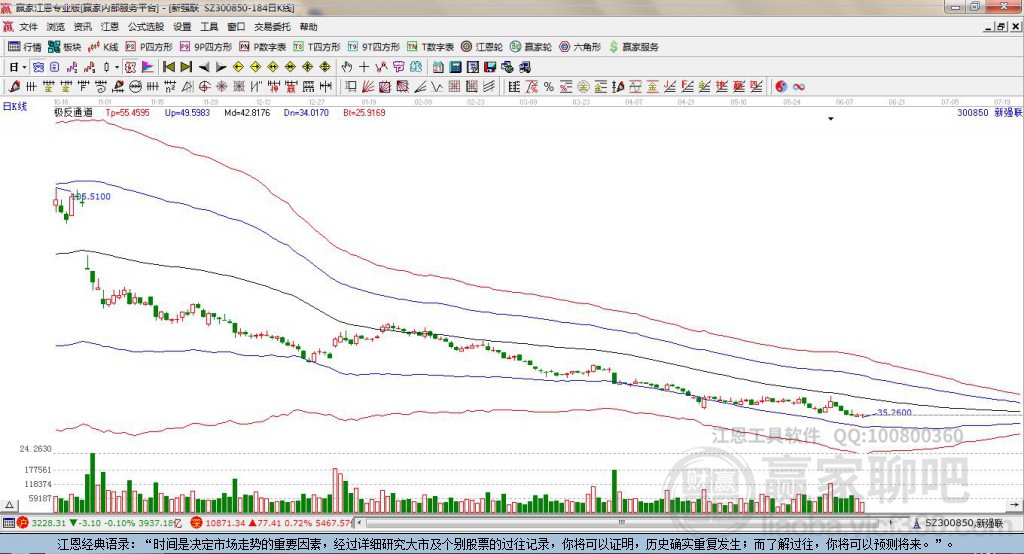Viewport: 1024px width, 554px height.
Task: Open the 行情 market quotes view
Action: point(25,47)
